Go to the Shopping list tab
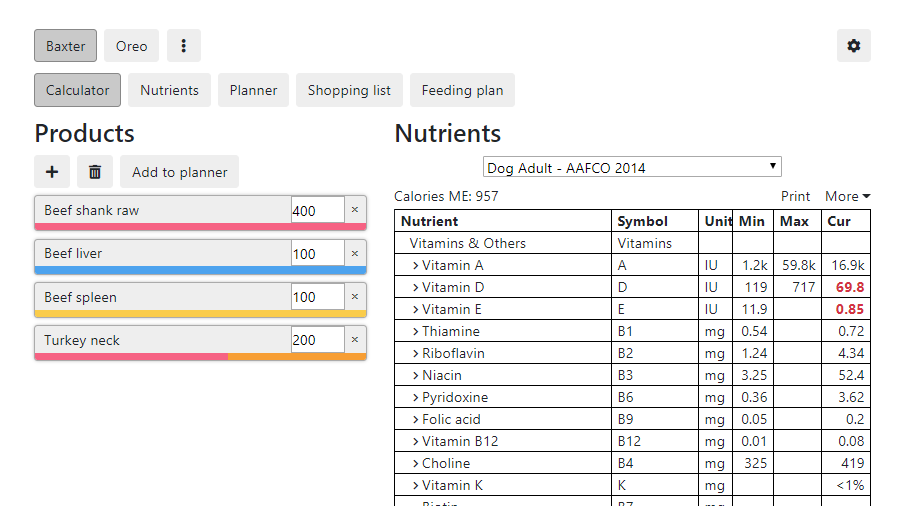900x506 pixels. tap(349, 90)
